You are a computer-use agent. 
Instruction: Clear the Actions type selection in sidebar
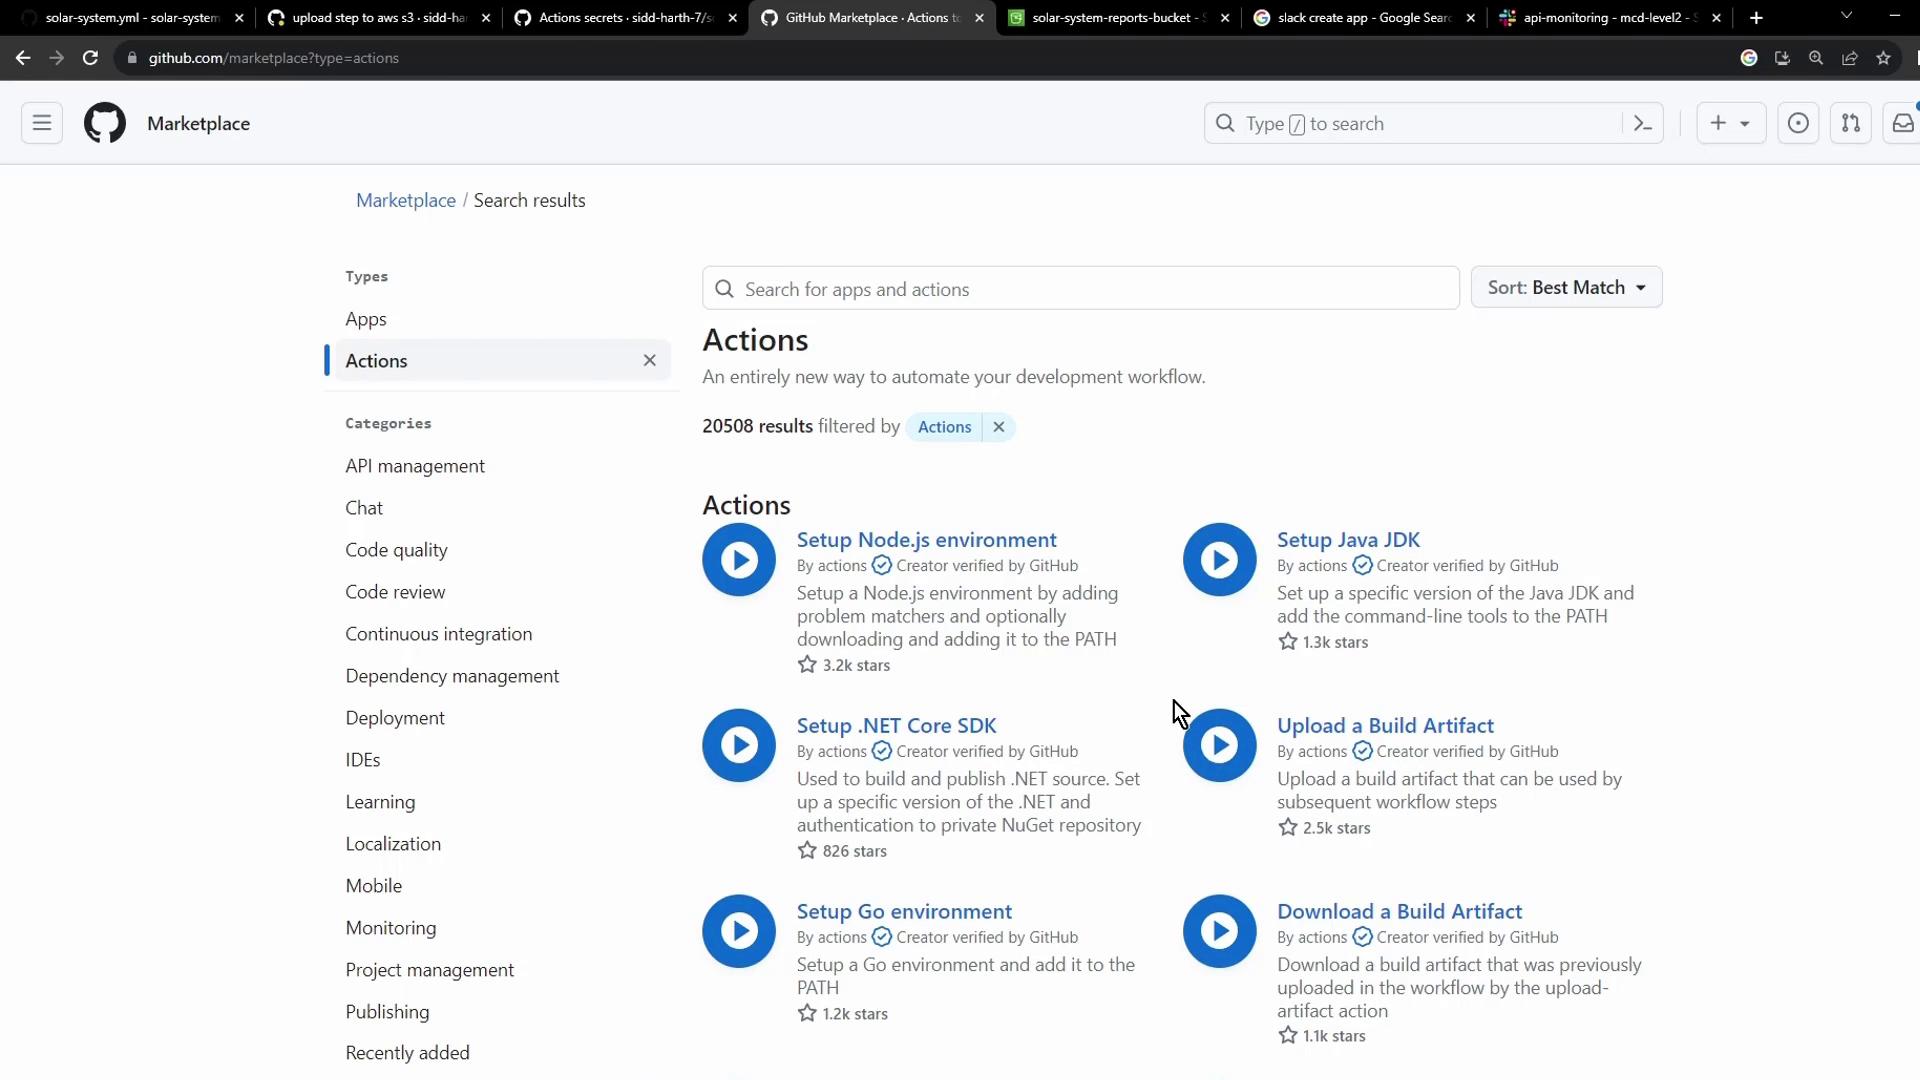(x=650, y=361)
